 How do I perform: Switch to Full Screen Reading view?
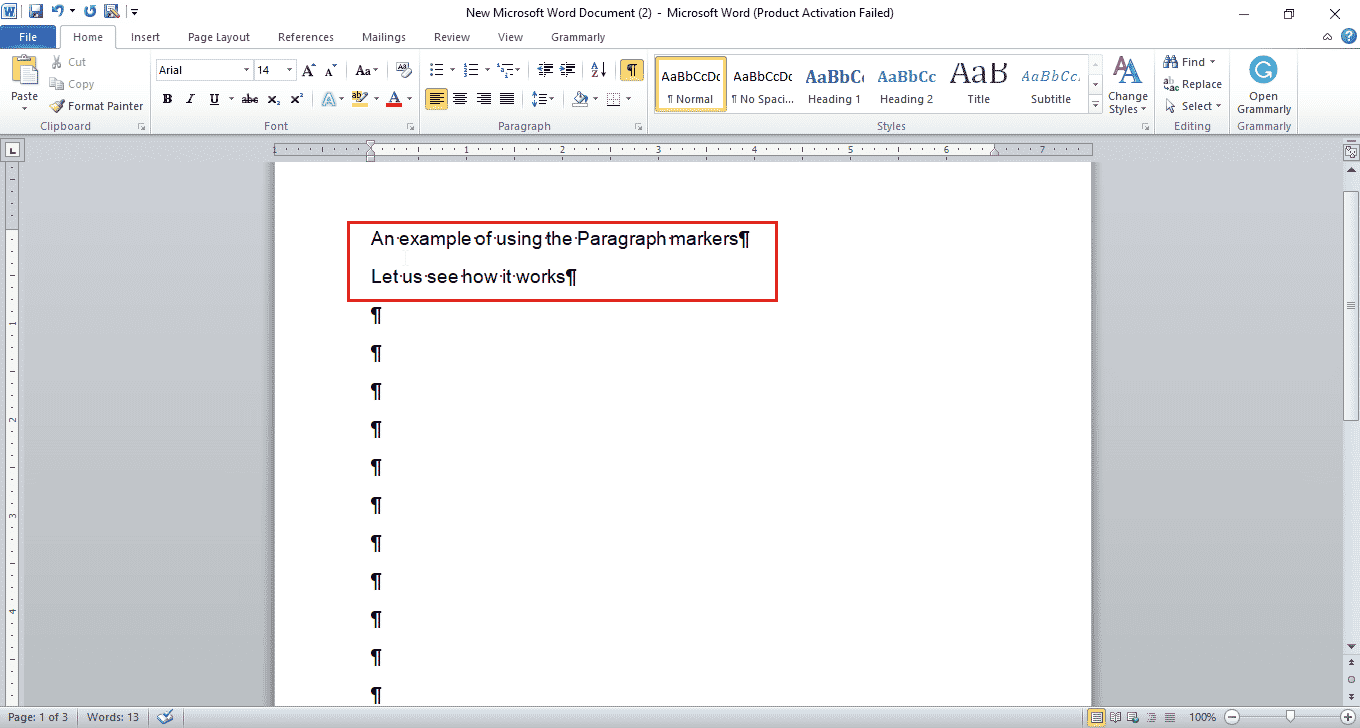pyautogui.click(x=1114, y=717)
